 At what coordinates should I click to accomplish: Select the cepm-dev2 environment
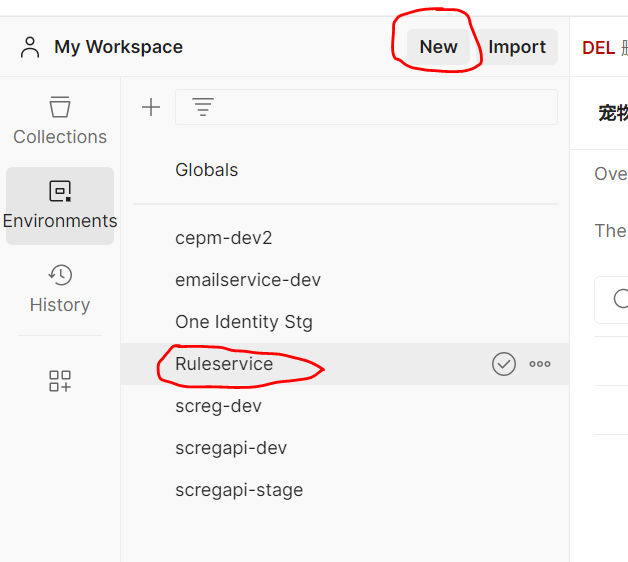tap(223, 238)
